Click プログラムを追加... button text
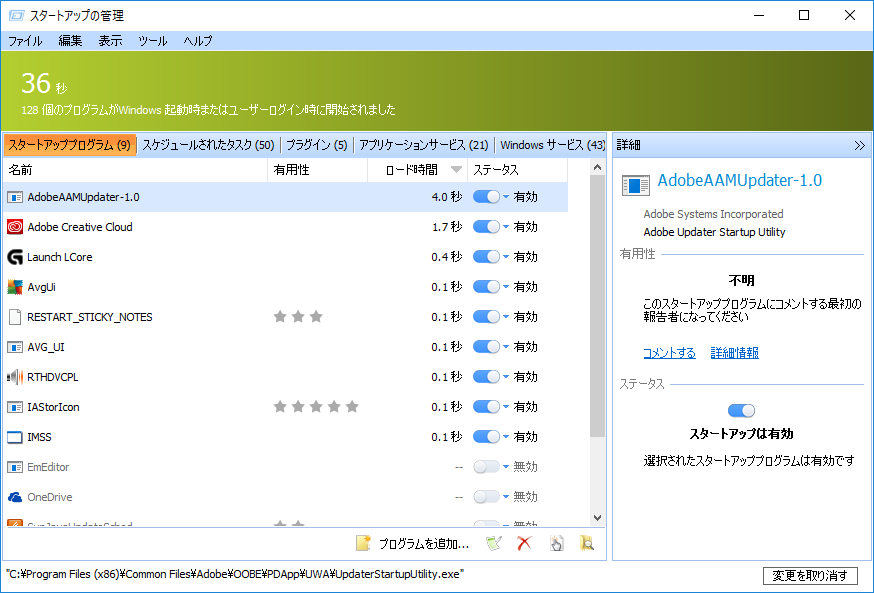Screen dimensions: 874x593 (424, 543)
